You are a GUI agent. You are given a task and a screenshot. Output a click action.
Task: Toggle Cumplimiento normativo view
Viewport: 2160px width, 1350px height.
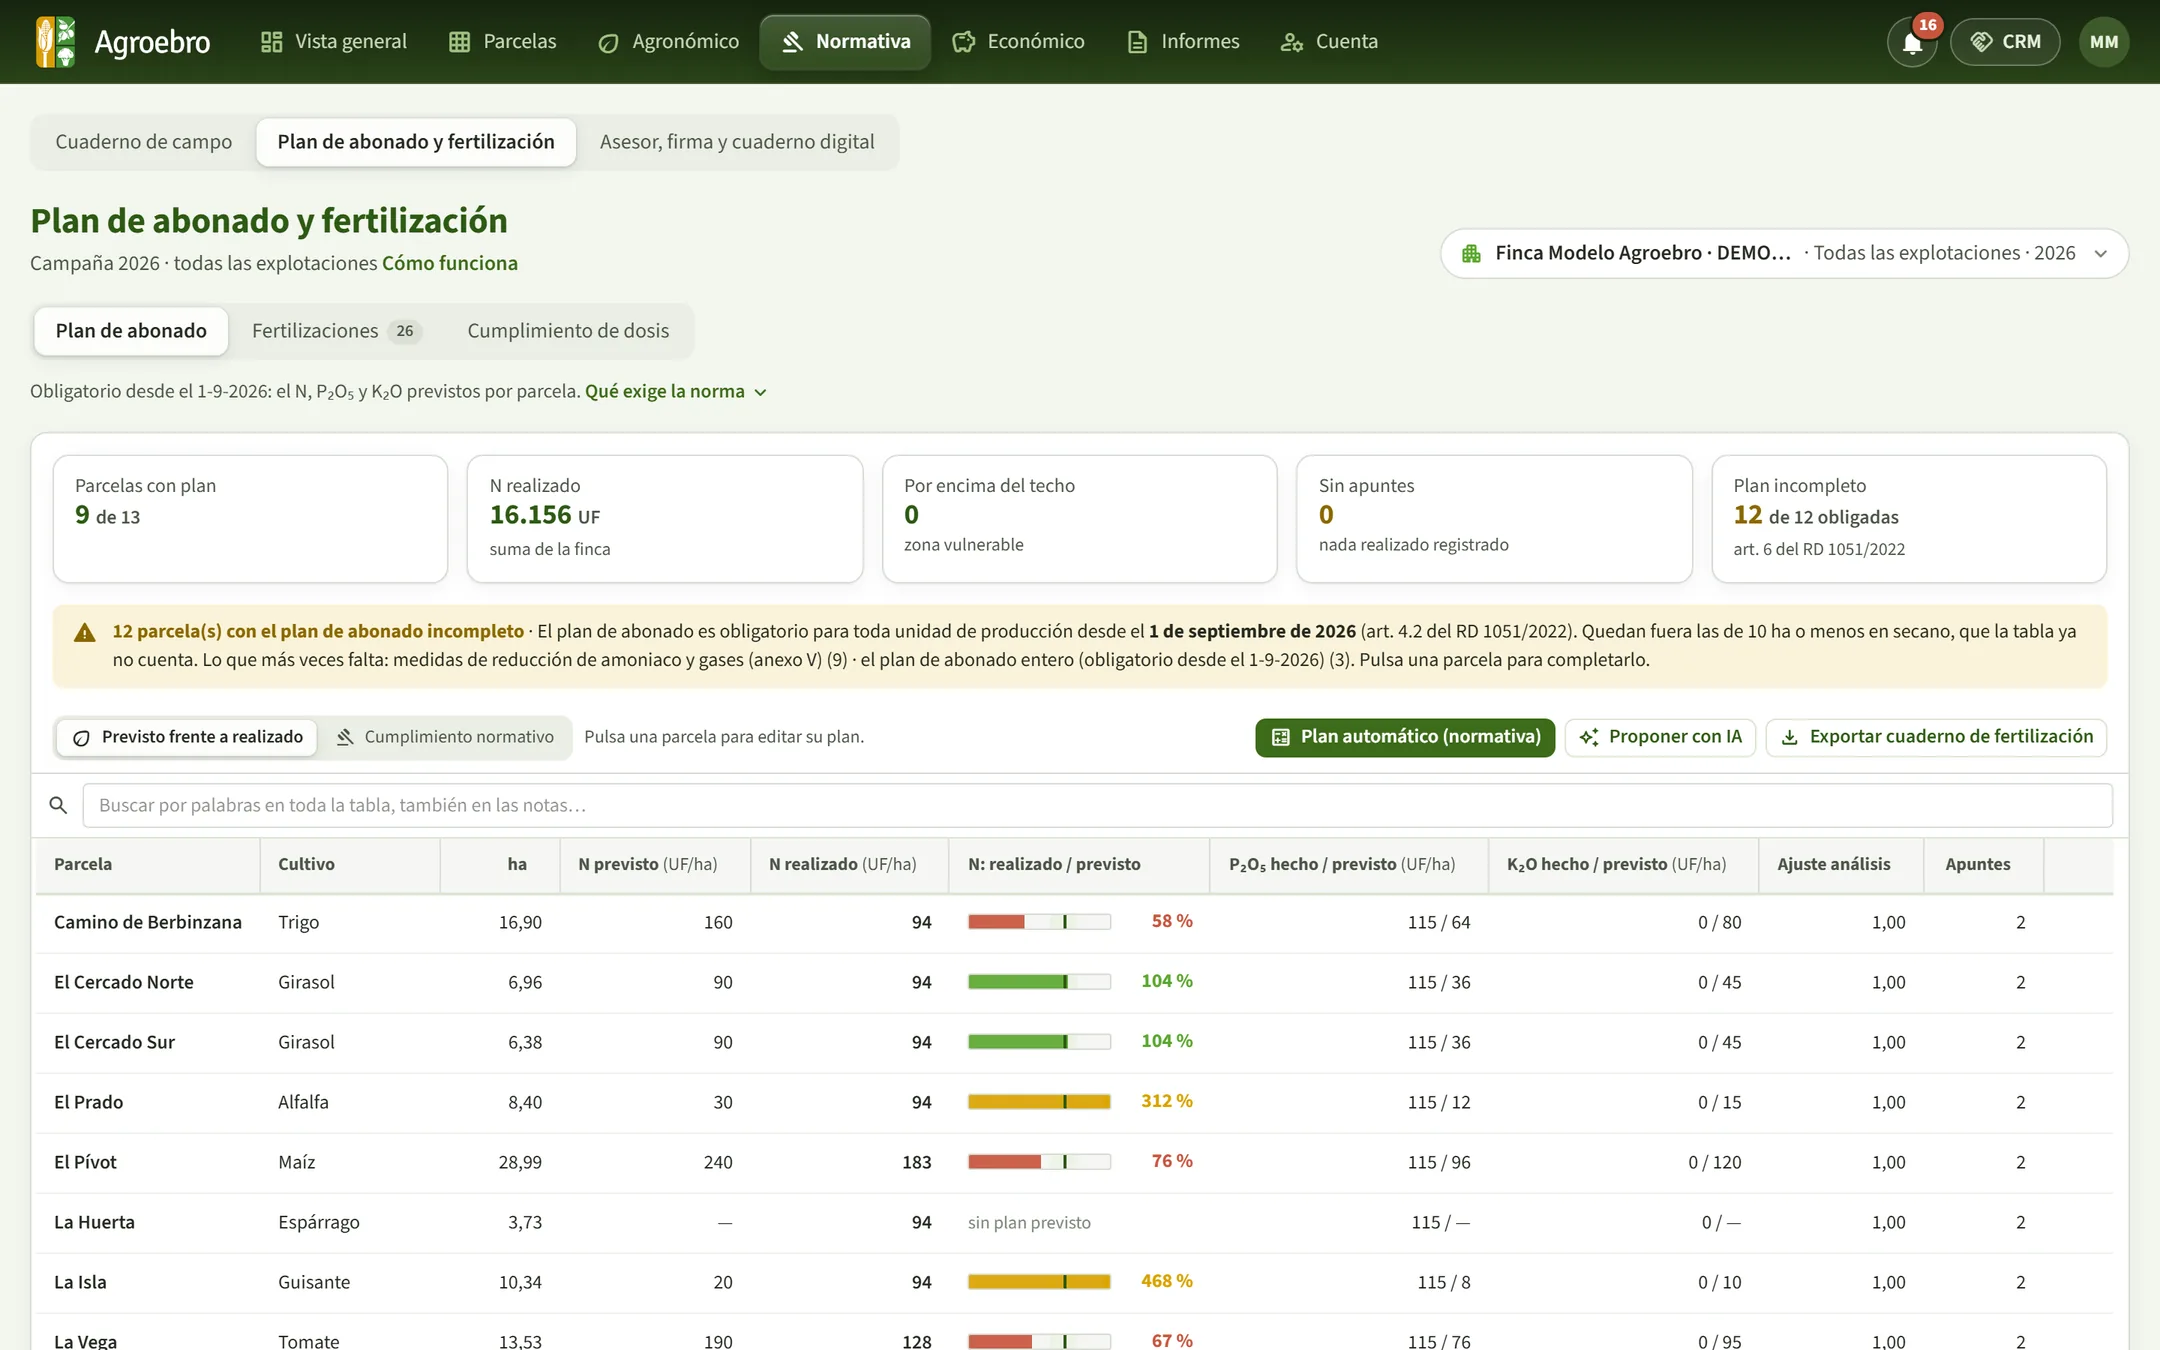click(445, 737)
